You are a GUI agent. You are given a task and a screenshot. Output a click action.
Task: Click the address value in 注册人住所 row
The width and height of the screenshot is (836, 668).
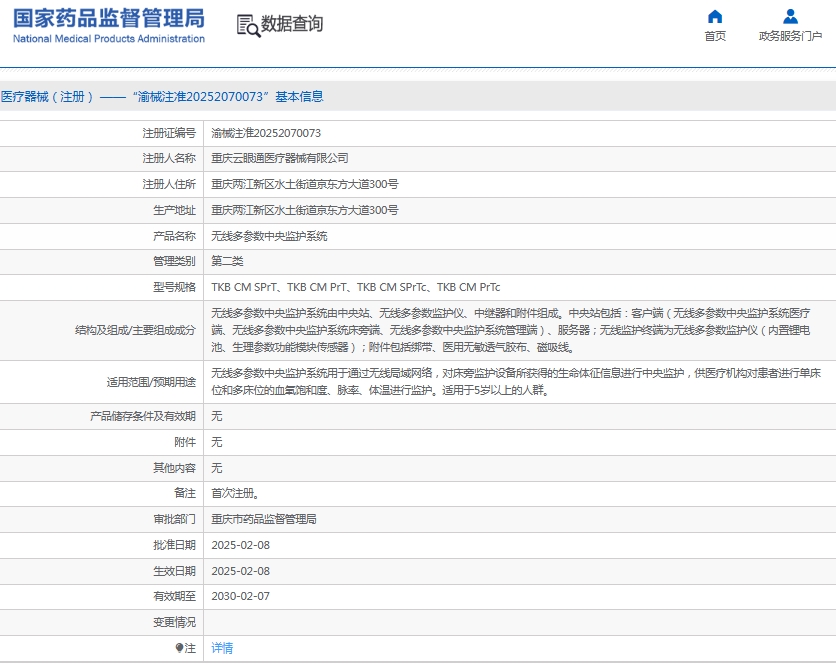304,184
